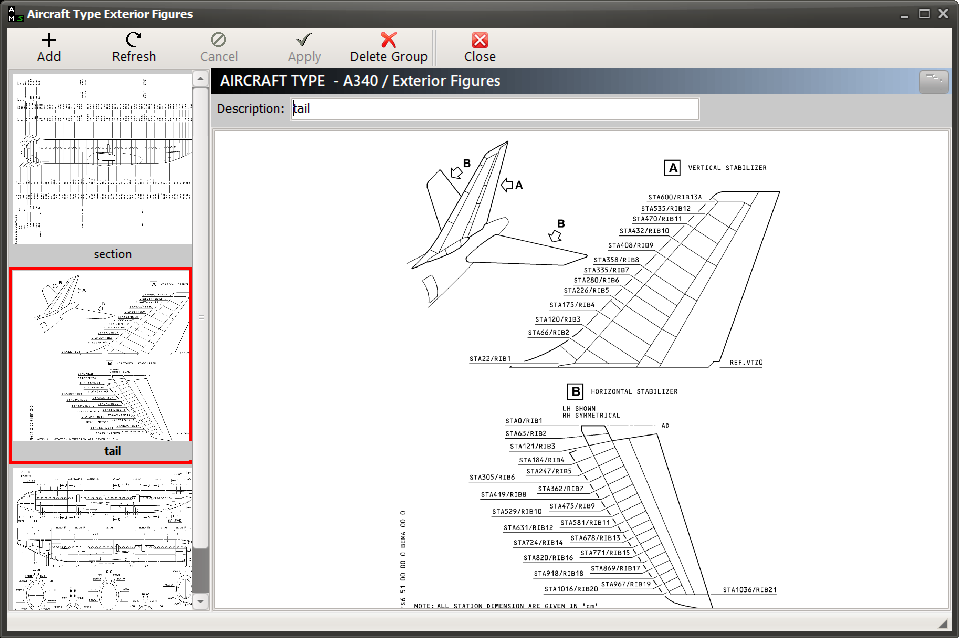This screenshot has width=959, height=638.
Task: Click the Add plus icon
Action: tap(48, 40)
